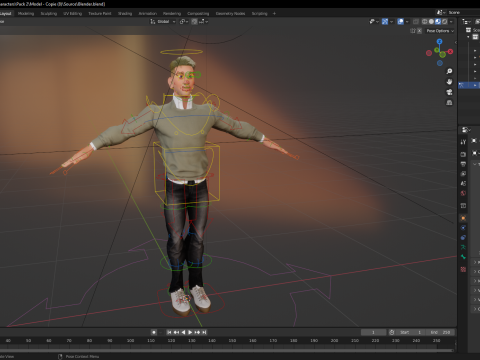
Task: Jump to timeline start frame
Action: click(169, 332)
